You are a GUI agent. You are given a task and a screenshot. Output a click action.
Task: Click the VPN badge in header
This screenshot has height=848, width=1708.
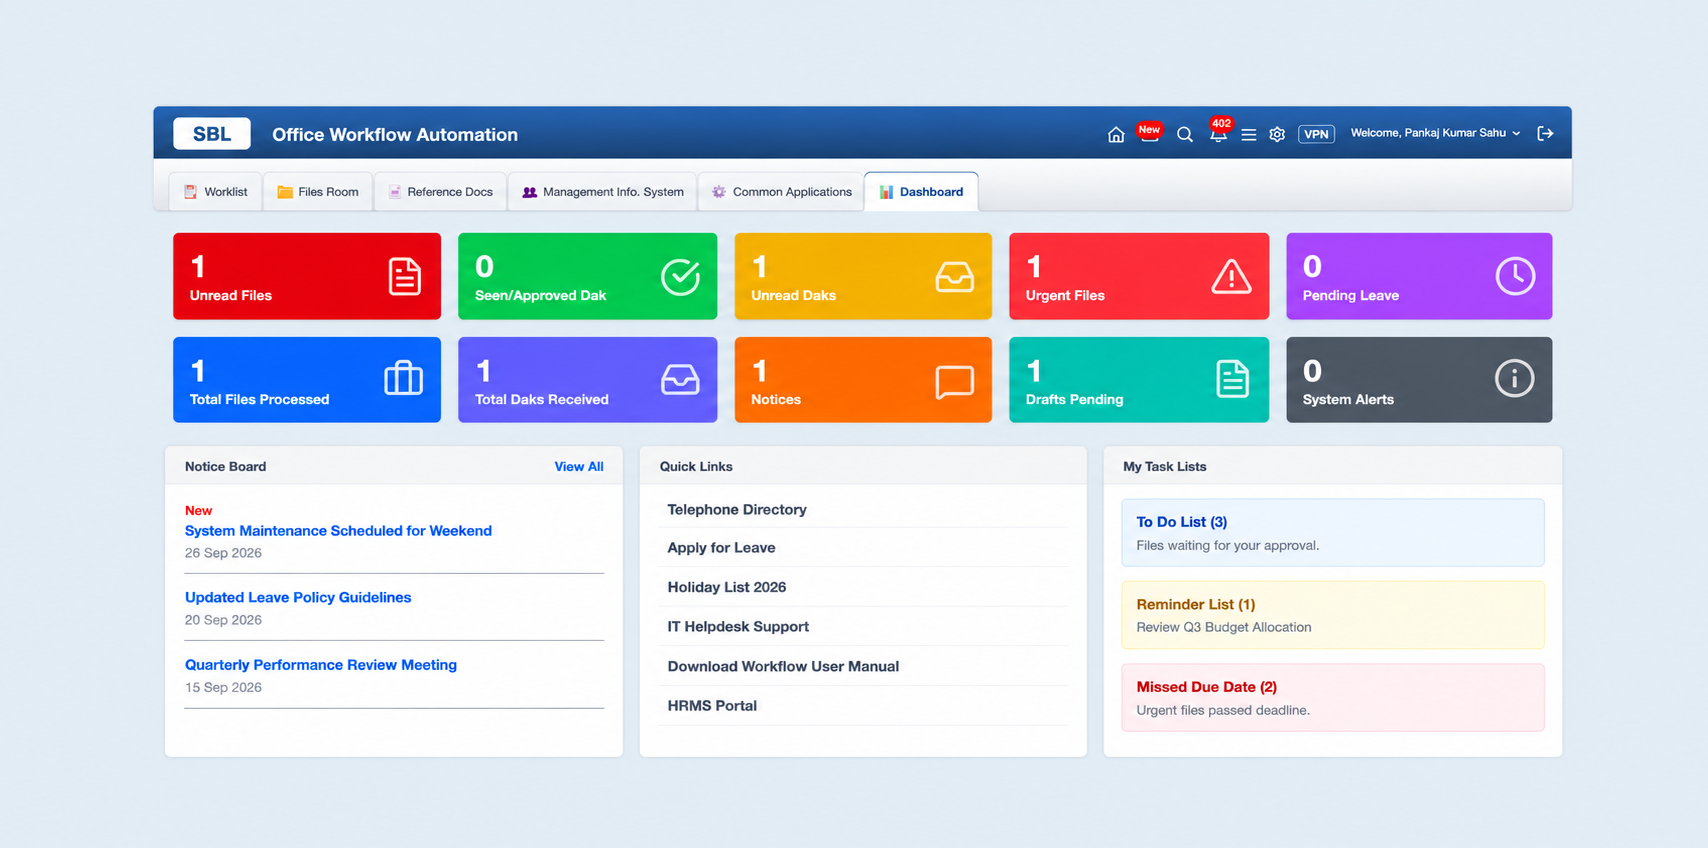point(1316,134)
